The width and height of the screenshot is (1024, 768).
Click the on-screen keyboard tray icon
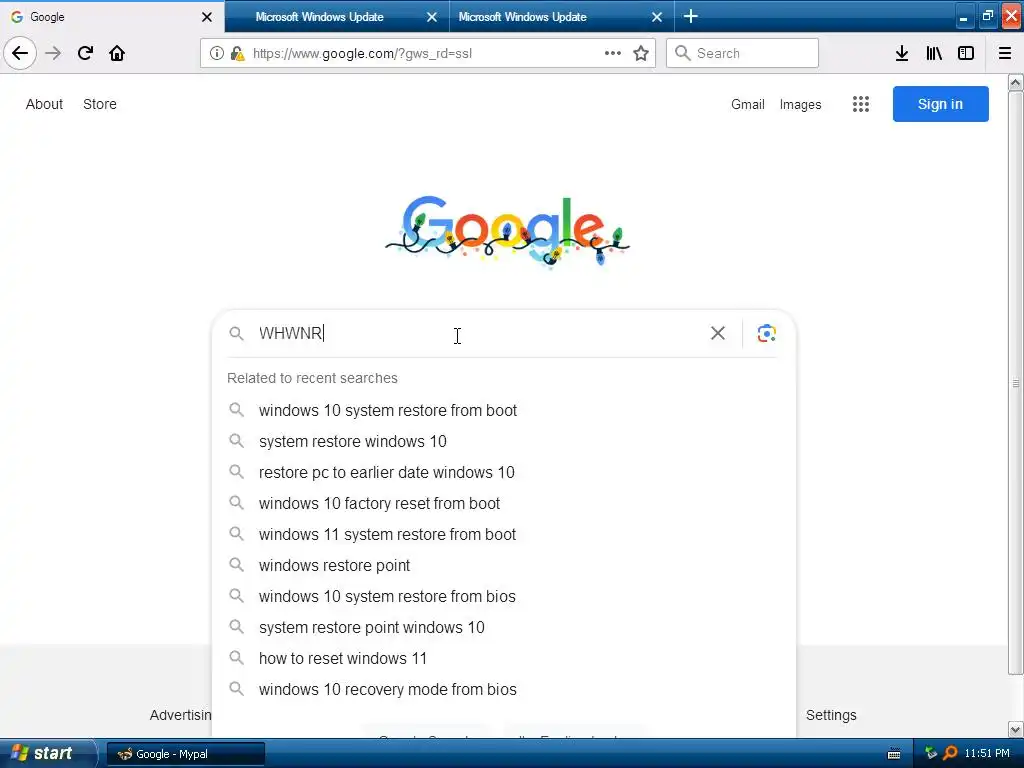click(894, 754)
